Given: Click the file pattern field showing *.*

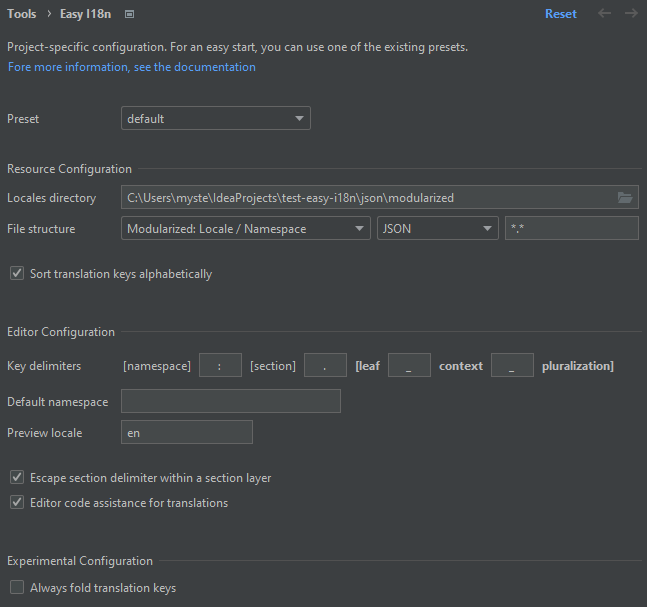Looking at the screenshot, I should (571, 229).
